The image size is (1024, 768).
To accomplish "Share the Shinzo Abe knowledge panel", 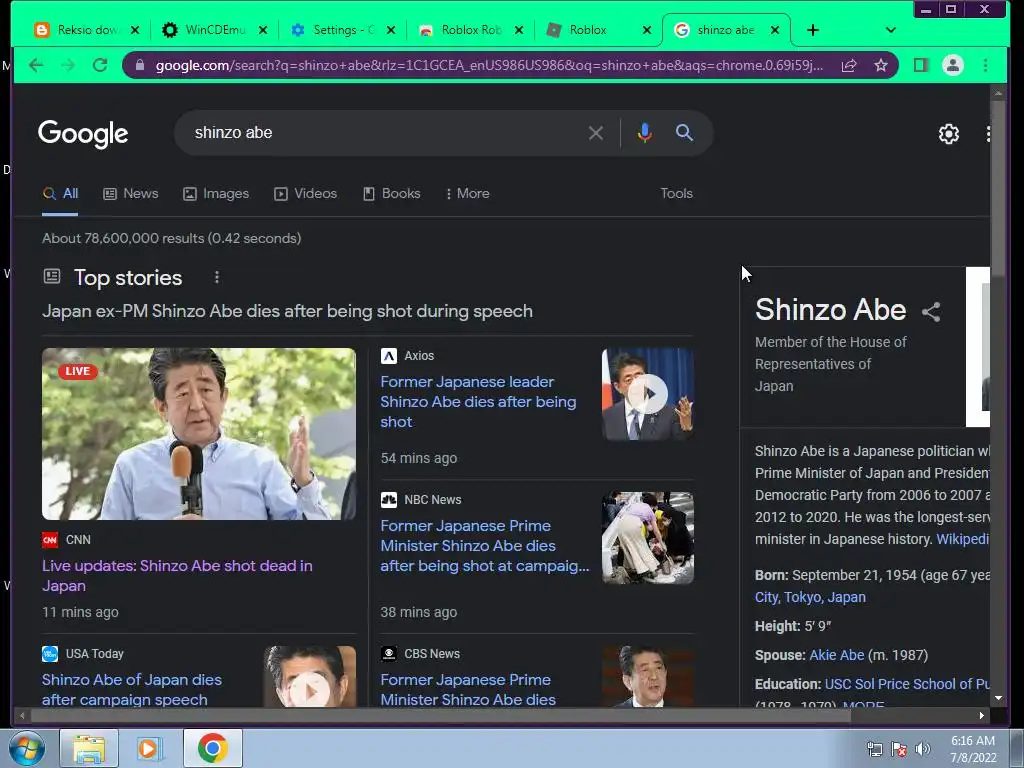I will [x=931, y=312].
